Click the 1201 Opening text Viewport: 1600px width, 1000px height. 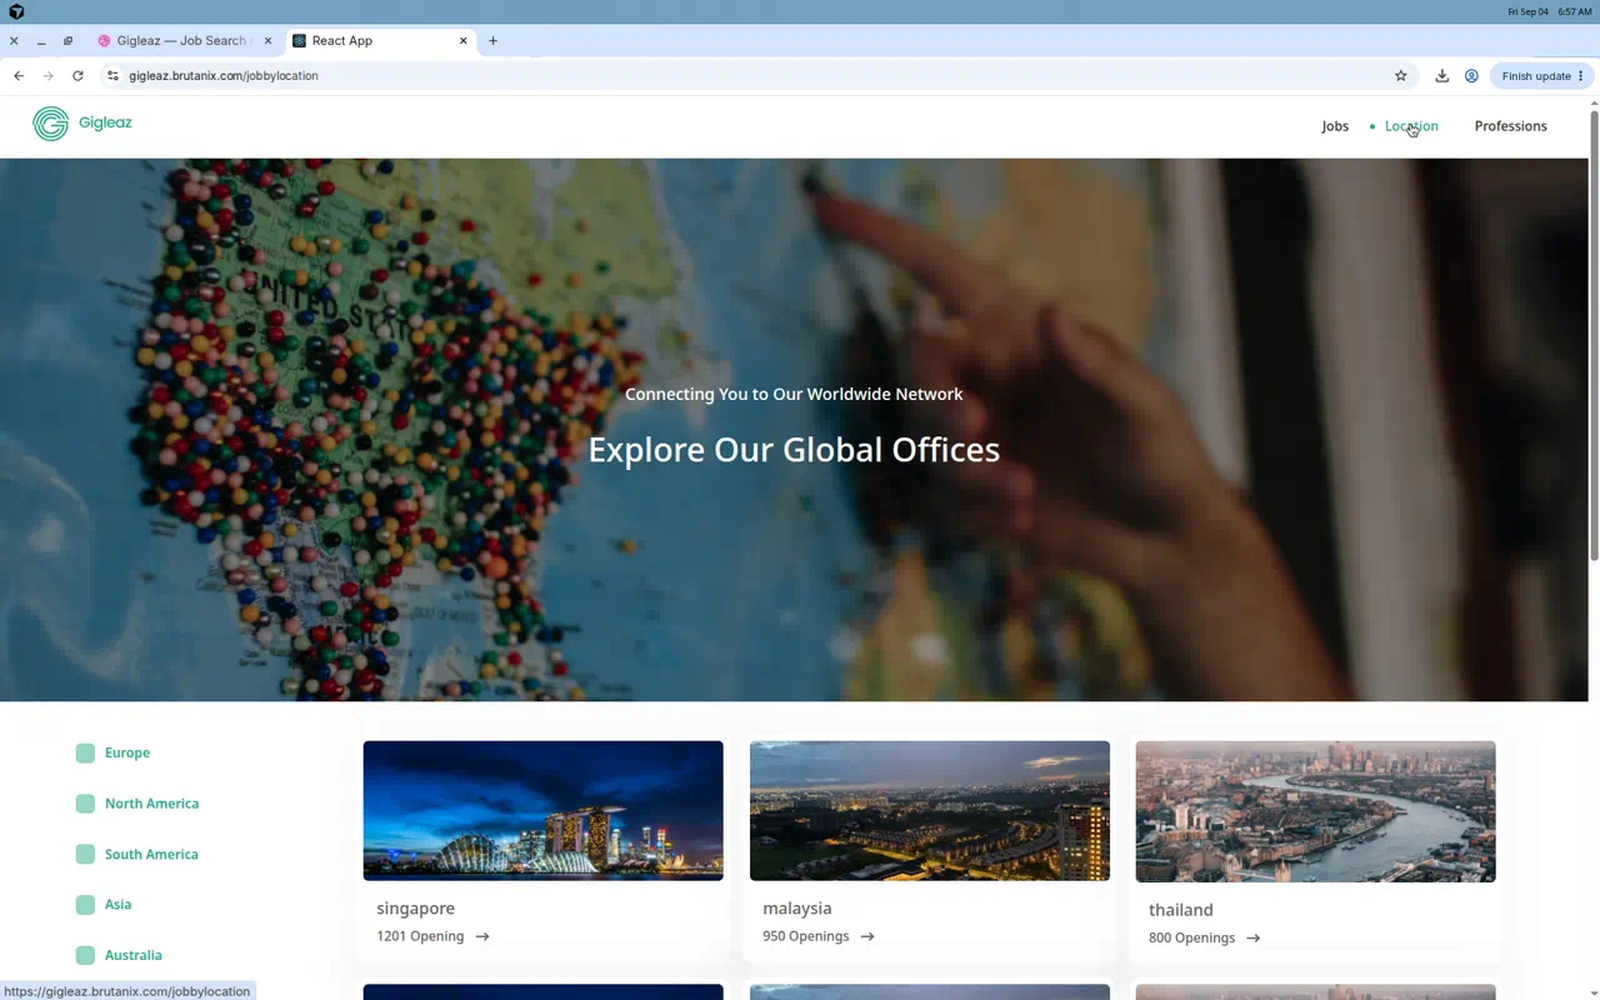420,937
